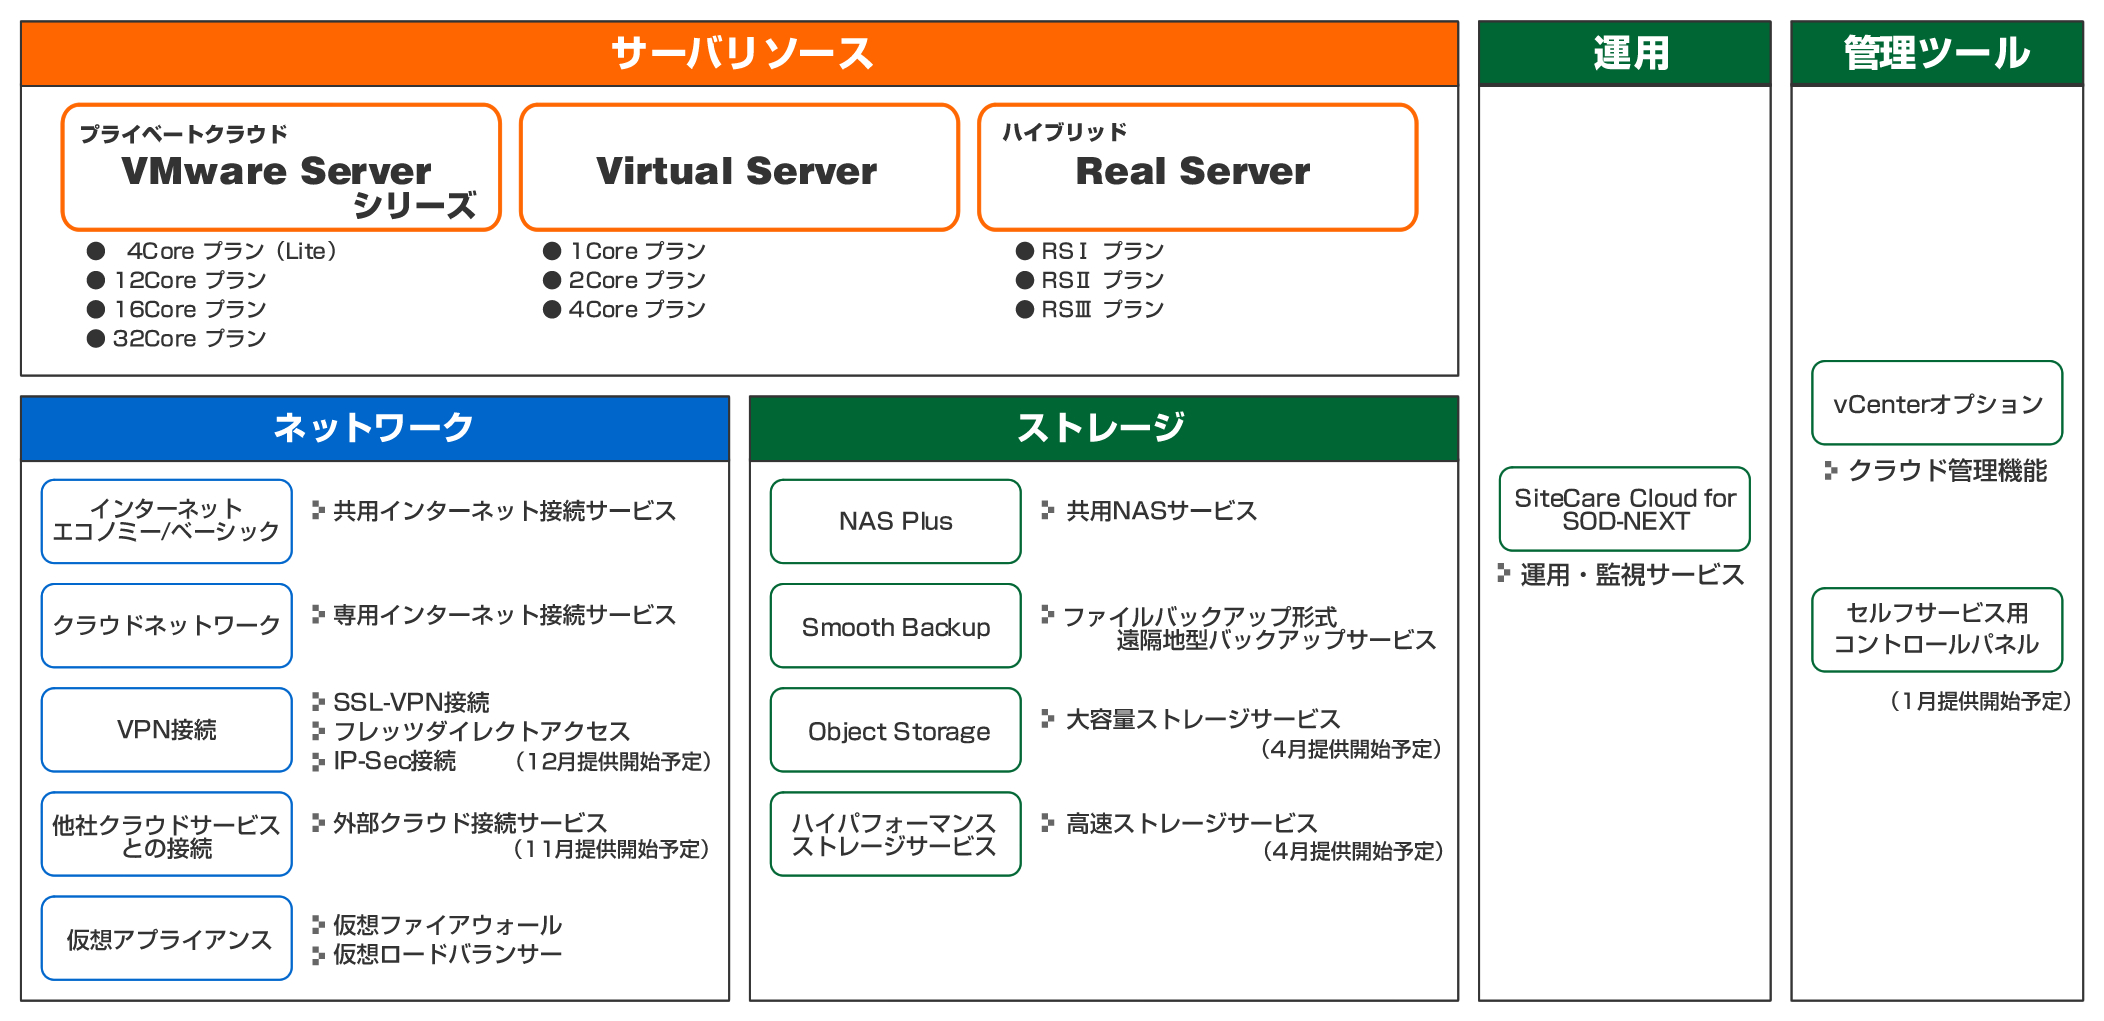Click the 共用インターネット接続サービス text
Viewport: 2104px width, 1021px height.
(x=505, y=511)
